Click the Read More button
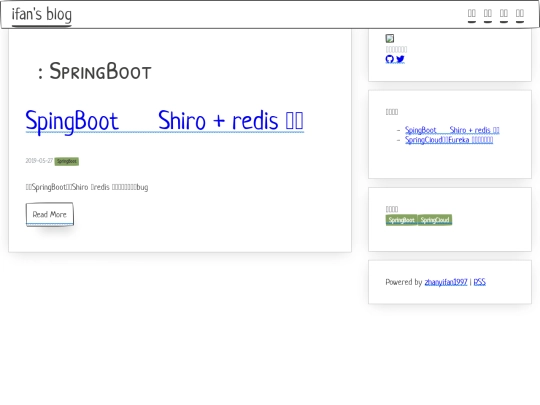 (x=50, y=214)
